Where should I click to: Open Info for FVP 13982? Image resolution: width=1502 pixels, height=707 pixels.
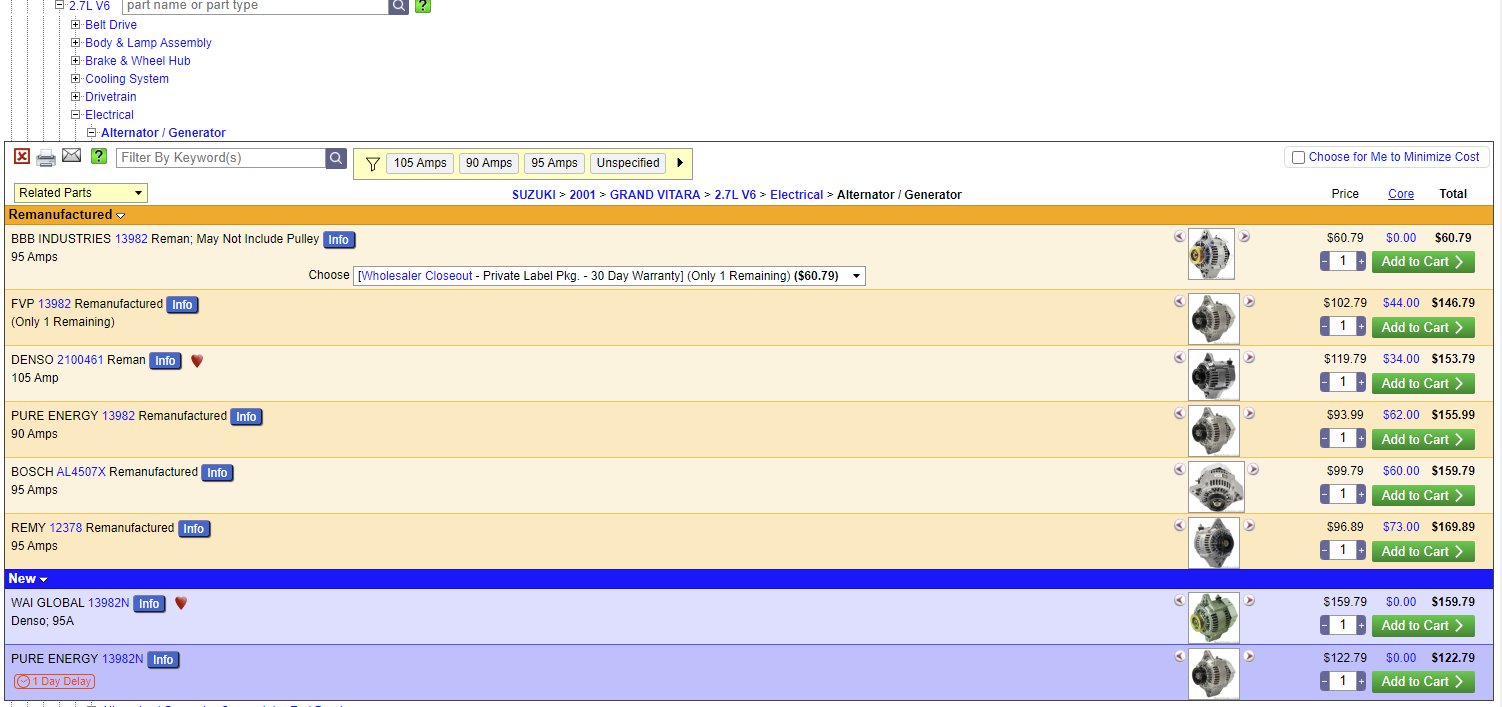[x=182, y=305]
